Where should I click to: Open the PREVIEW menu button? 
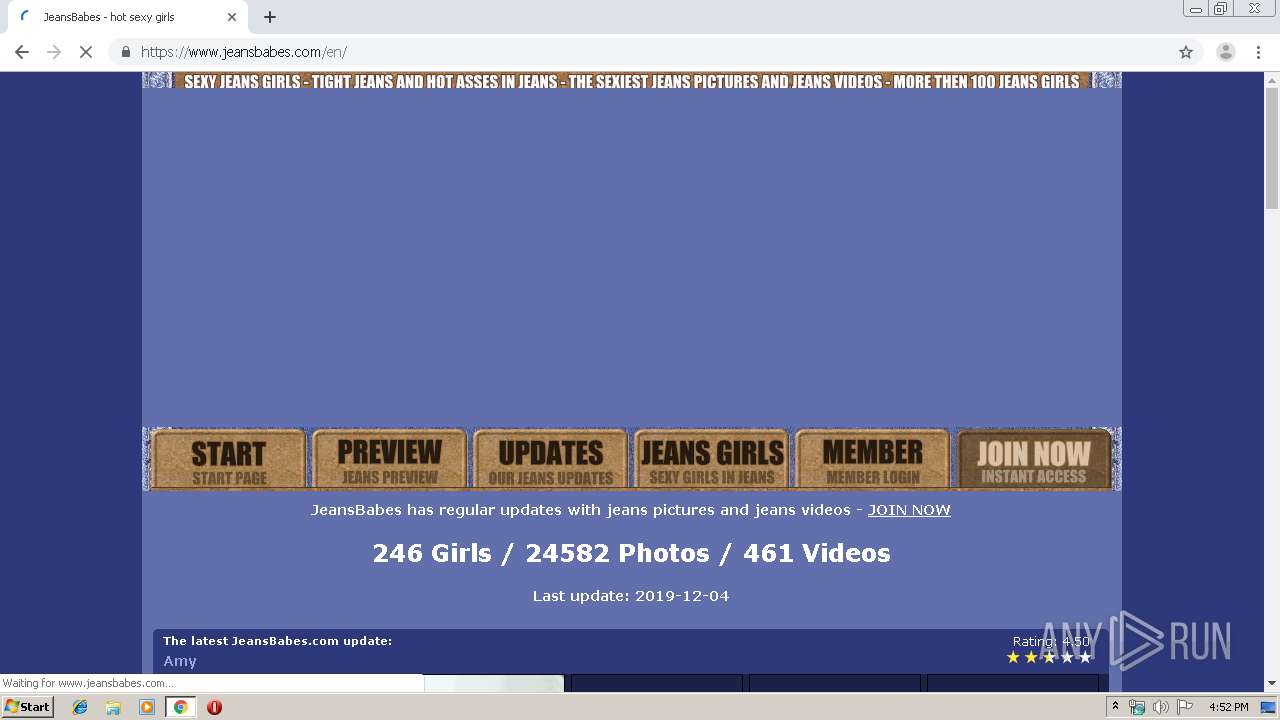pos(389,460)
